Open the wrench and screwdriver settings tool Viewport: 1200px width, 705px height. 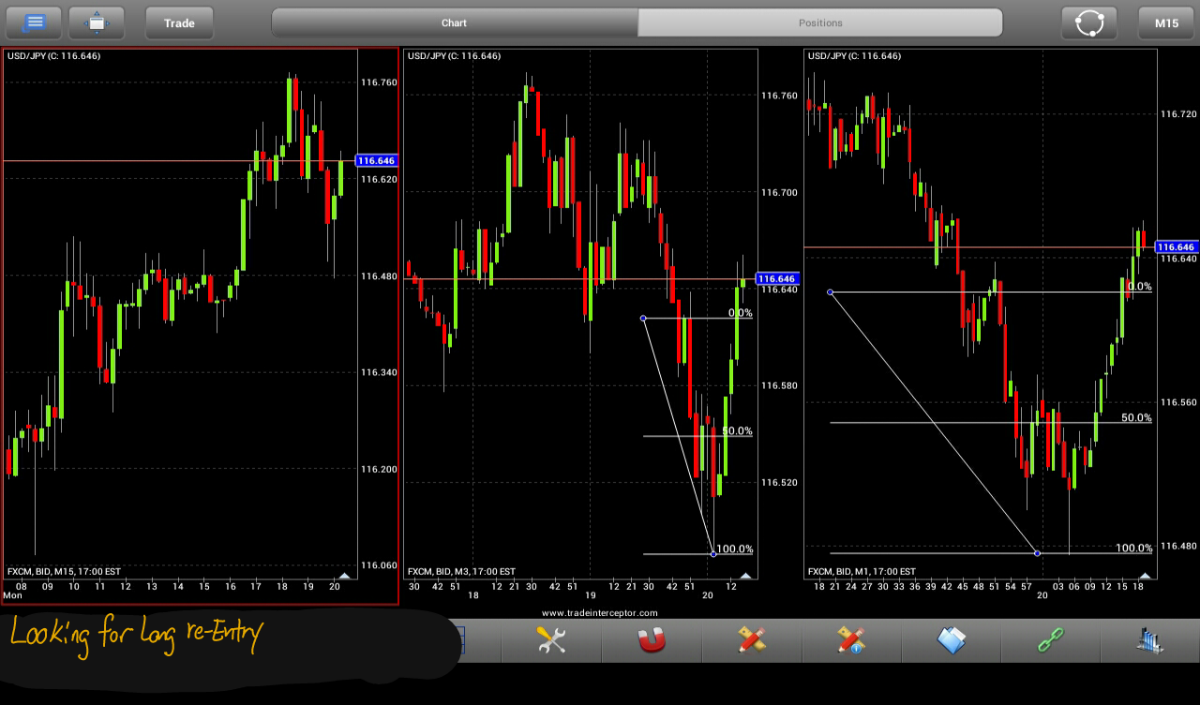coord(552,641)
